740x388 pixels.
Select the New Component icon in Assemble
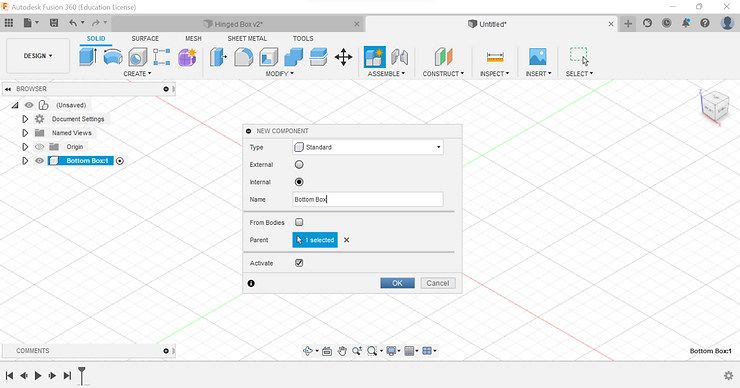point(375,57)
